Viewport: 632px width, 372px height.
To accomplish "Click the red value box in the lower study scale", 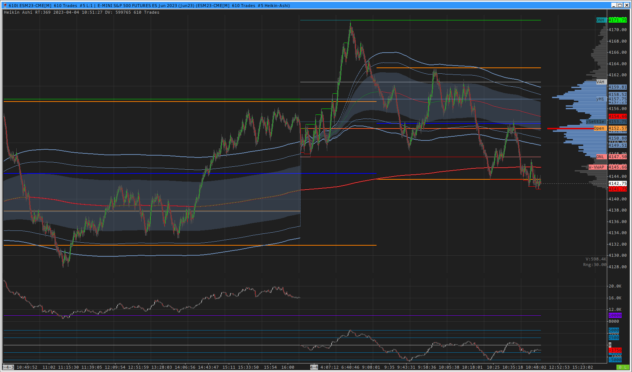I will click(615, 350).
